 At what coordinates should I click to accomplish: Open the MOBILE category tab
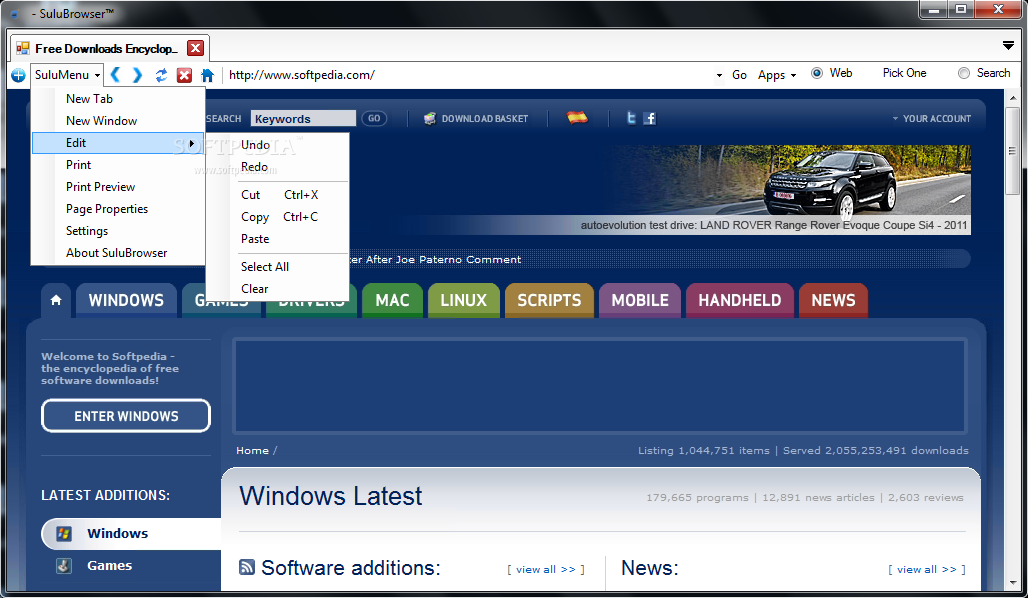click(x=640, y=300)
